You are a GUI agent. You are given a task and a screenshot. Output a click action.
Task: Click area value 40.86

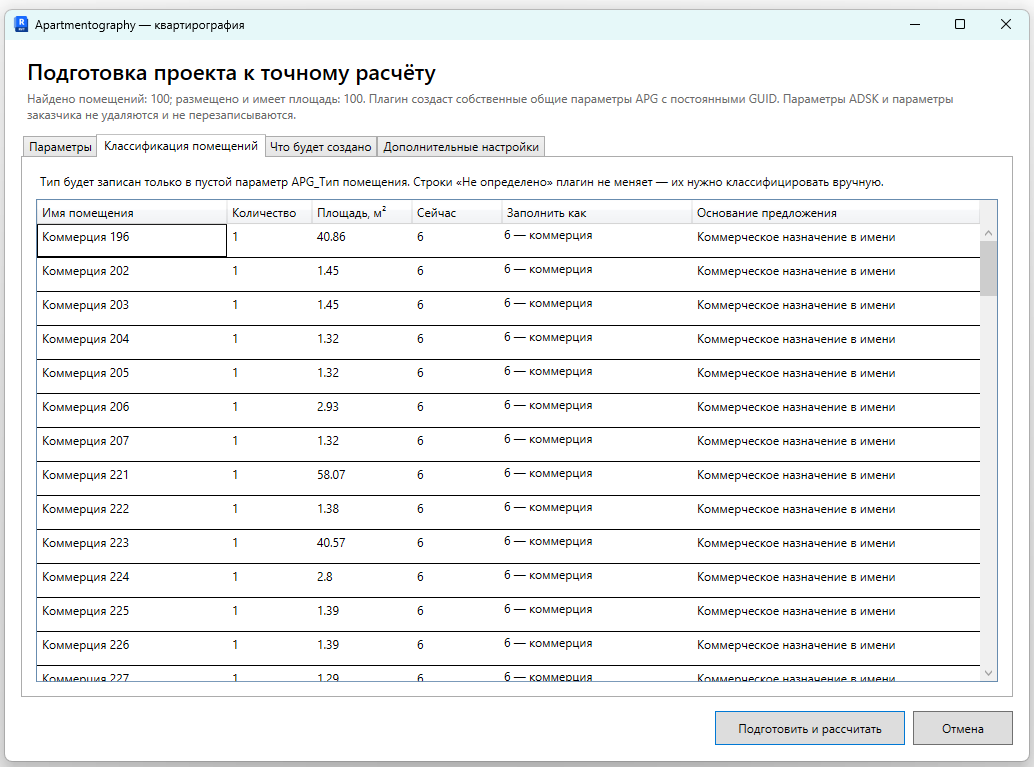click(x=331, y=237)
